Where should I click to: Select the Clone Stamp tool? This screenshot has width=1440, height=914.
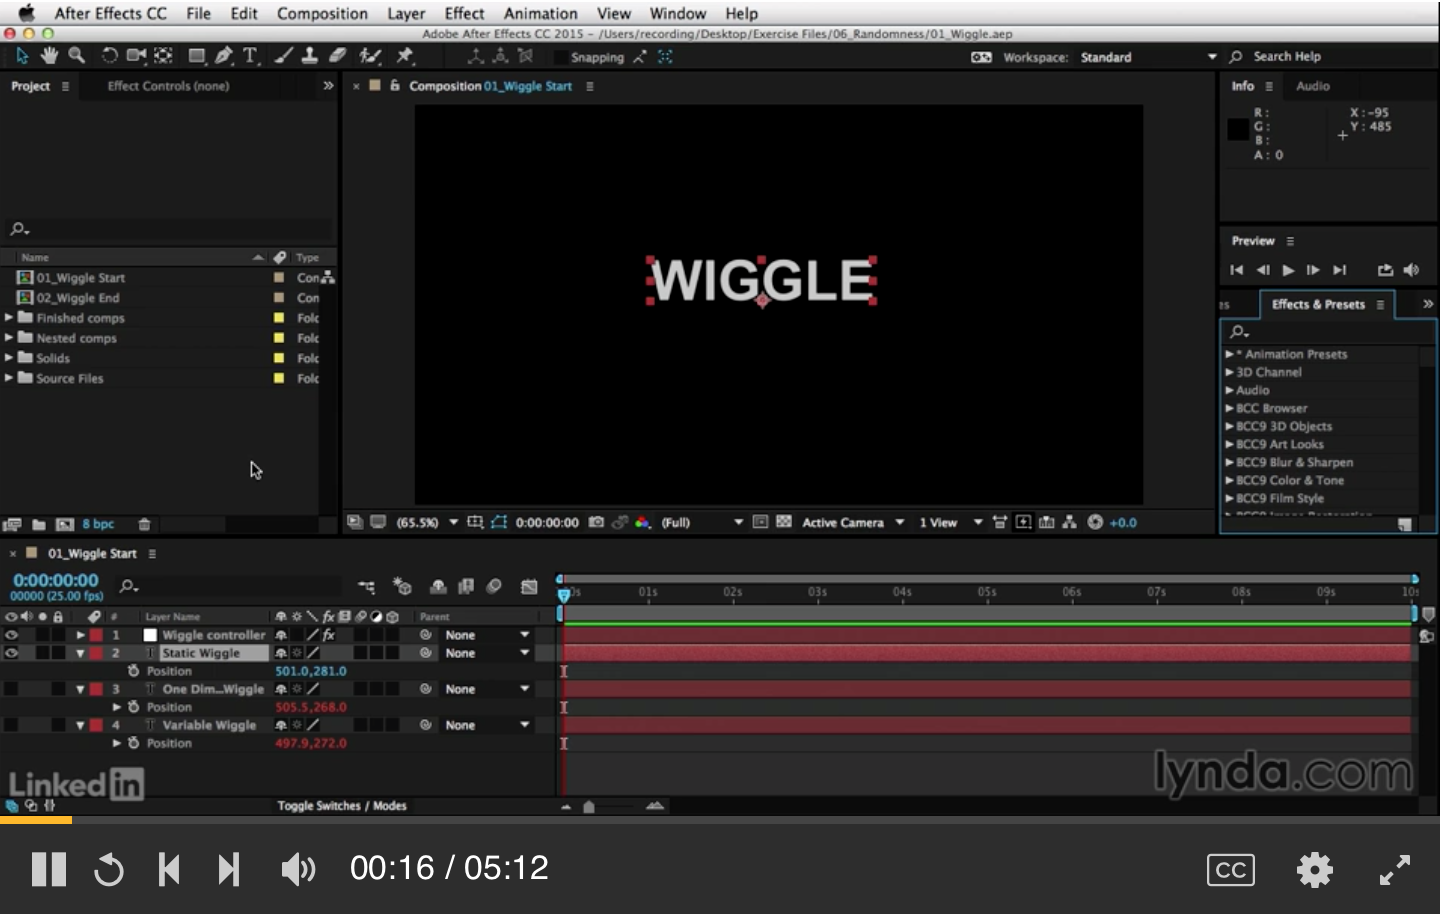pyautogui.click(x=310, y=56)
